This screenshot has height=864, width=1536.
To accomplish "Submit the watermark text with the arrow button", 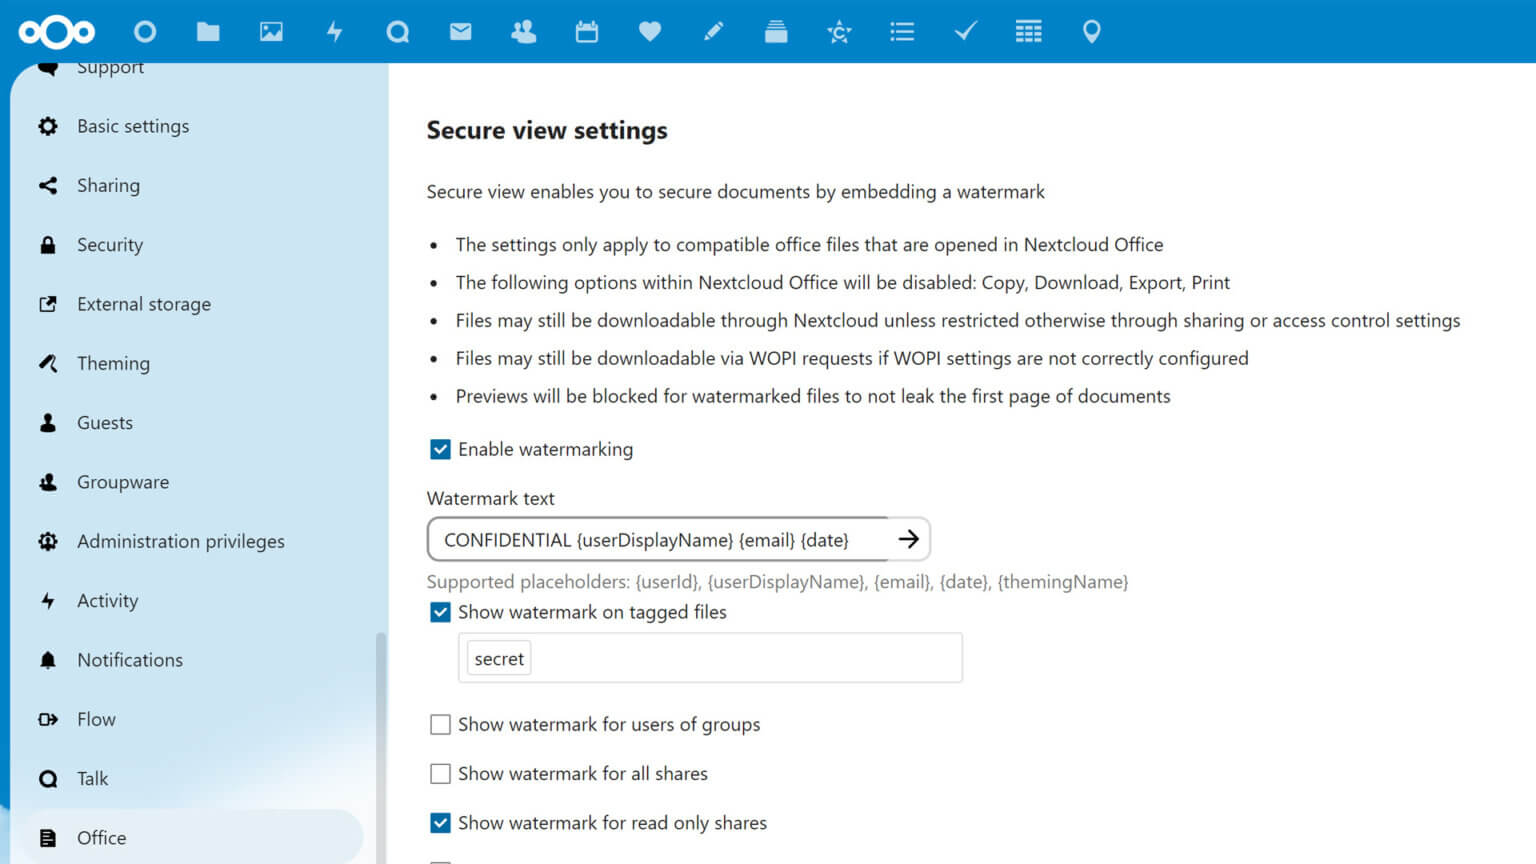I will coord(908,539).
